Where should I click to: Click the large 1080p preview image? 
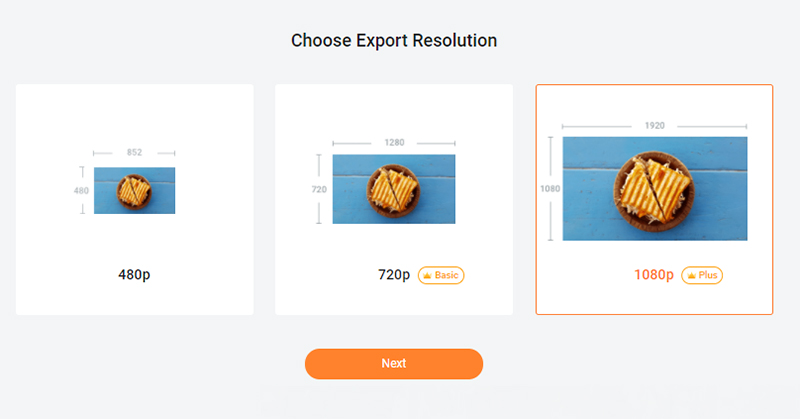pyautogui.click(x=654, y=188)
